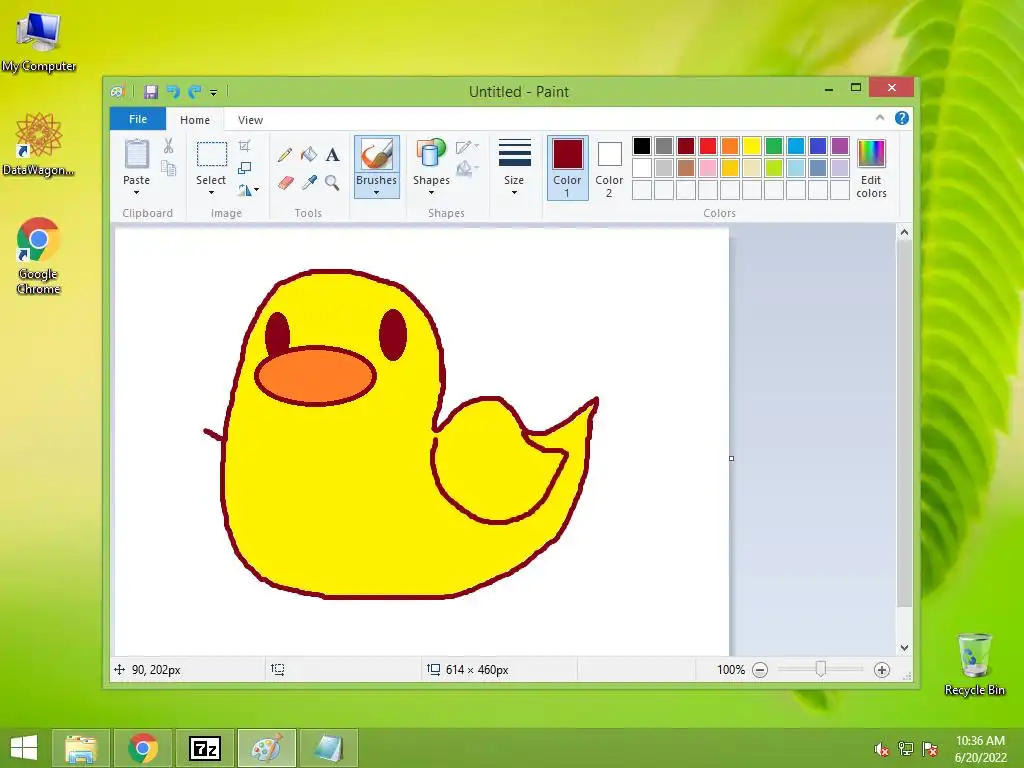The width and height of the screenshot is (1024, 768).
Task: Click the Paste clipboard icon
Action: tap(136, 155)
